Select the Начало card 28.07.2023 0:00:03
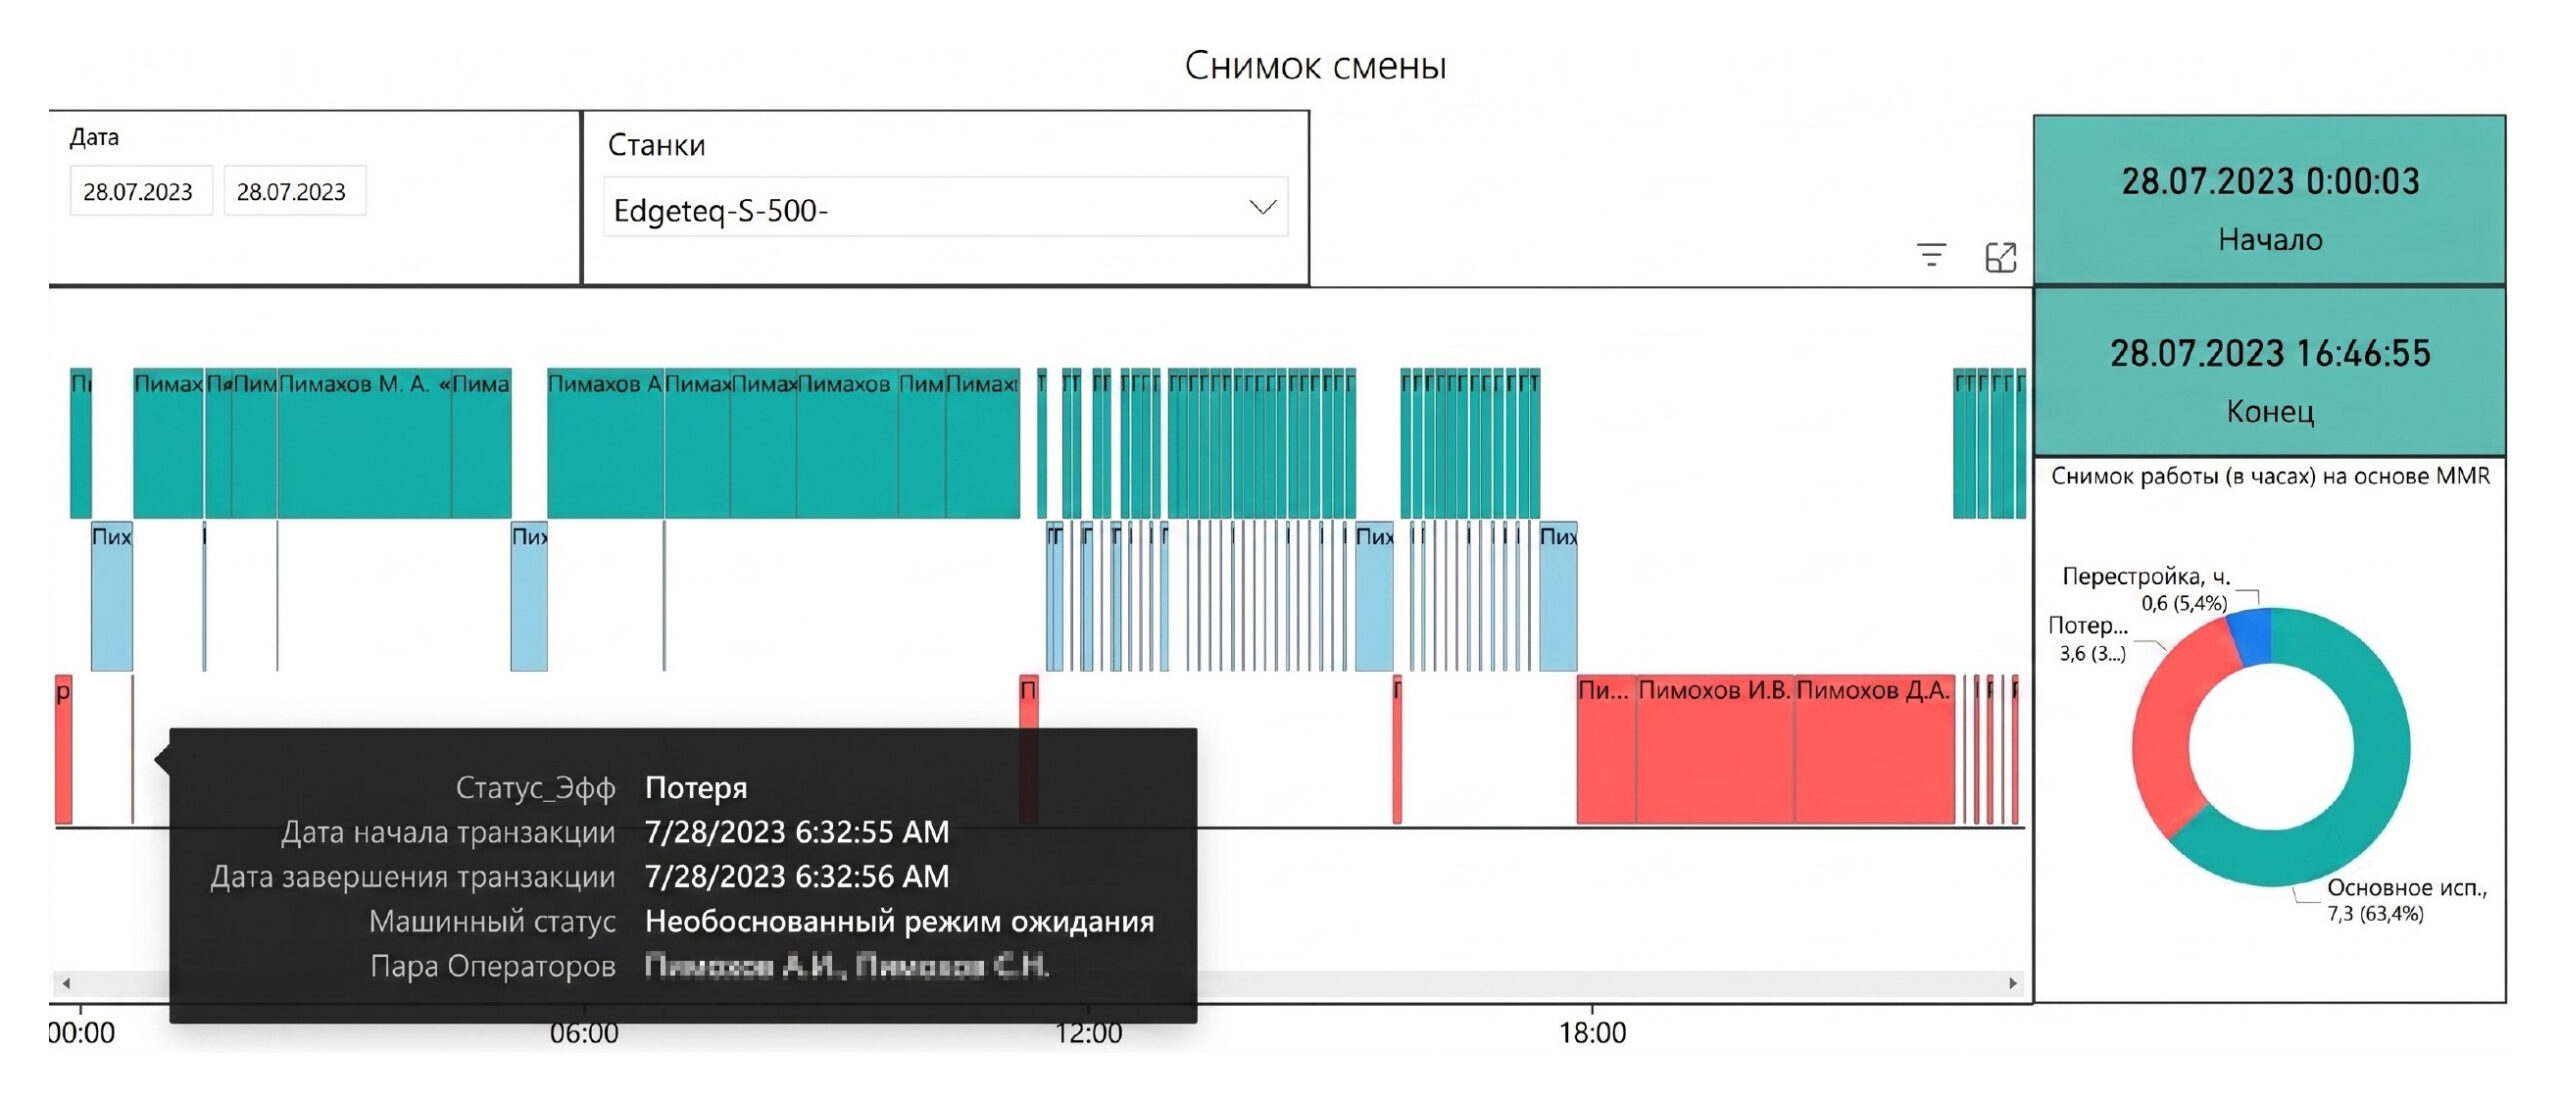Image resolution: width=2560 pixels, height=1102 pixels. [x=2269, y=200]
